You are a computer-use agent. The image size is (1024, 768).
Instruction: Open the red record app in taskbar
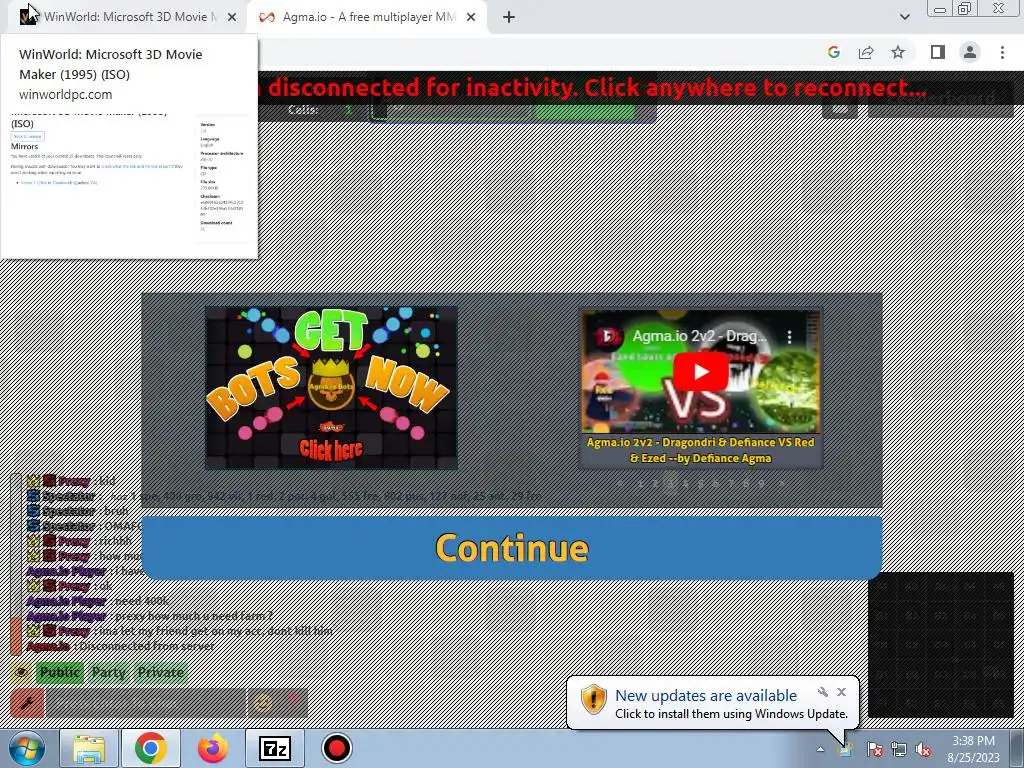click(x=337, y=748)
